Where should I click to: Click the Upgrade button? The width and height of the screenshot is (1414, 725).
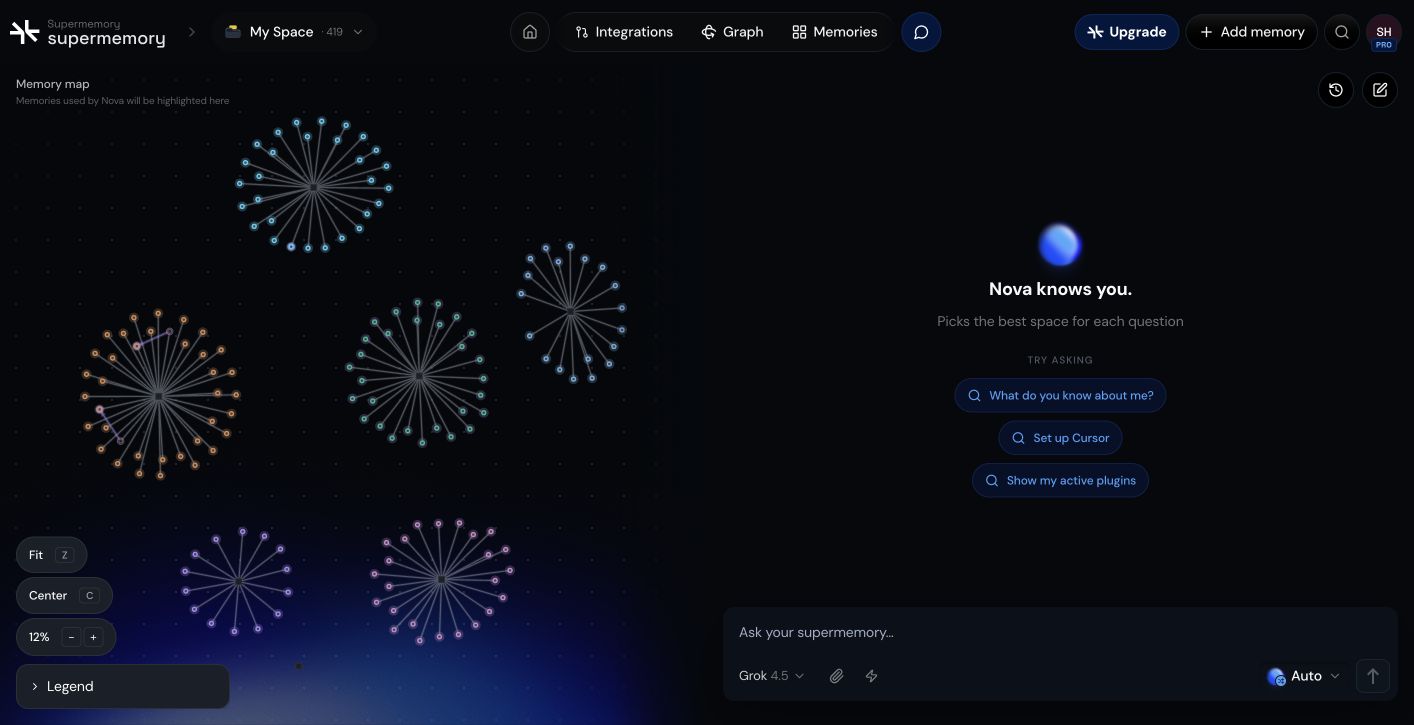click(1127, 32)
